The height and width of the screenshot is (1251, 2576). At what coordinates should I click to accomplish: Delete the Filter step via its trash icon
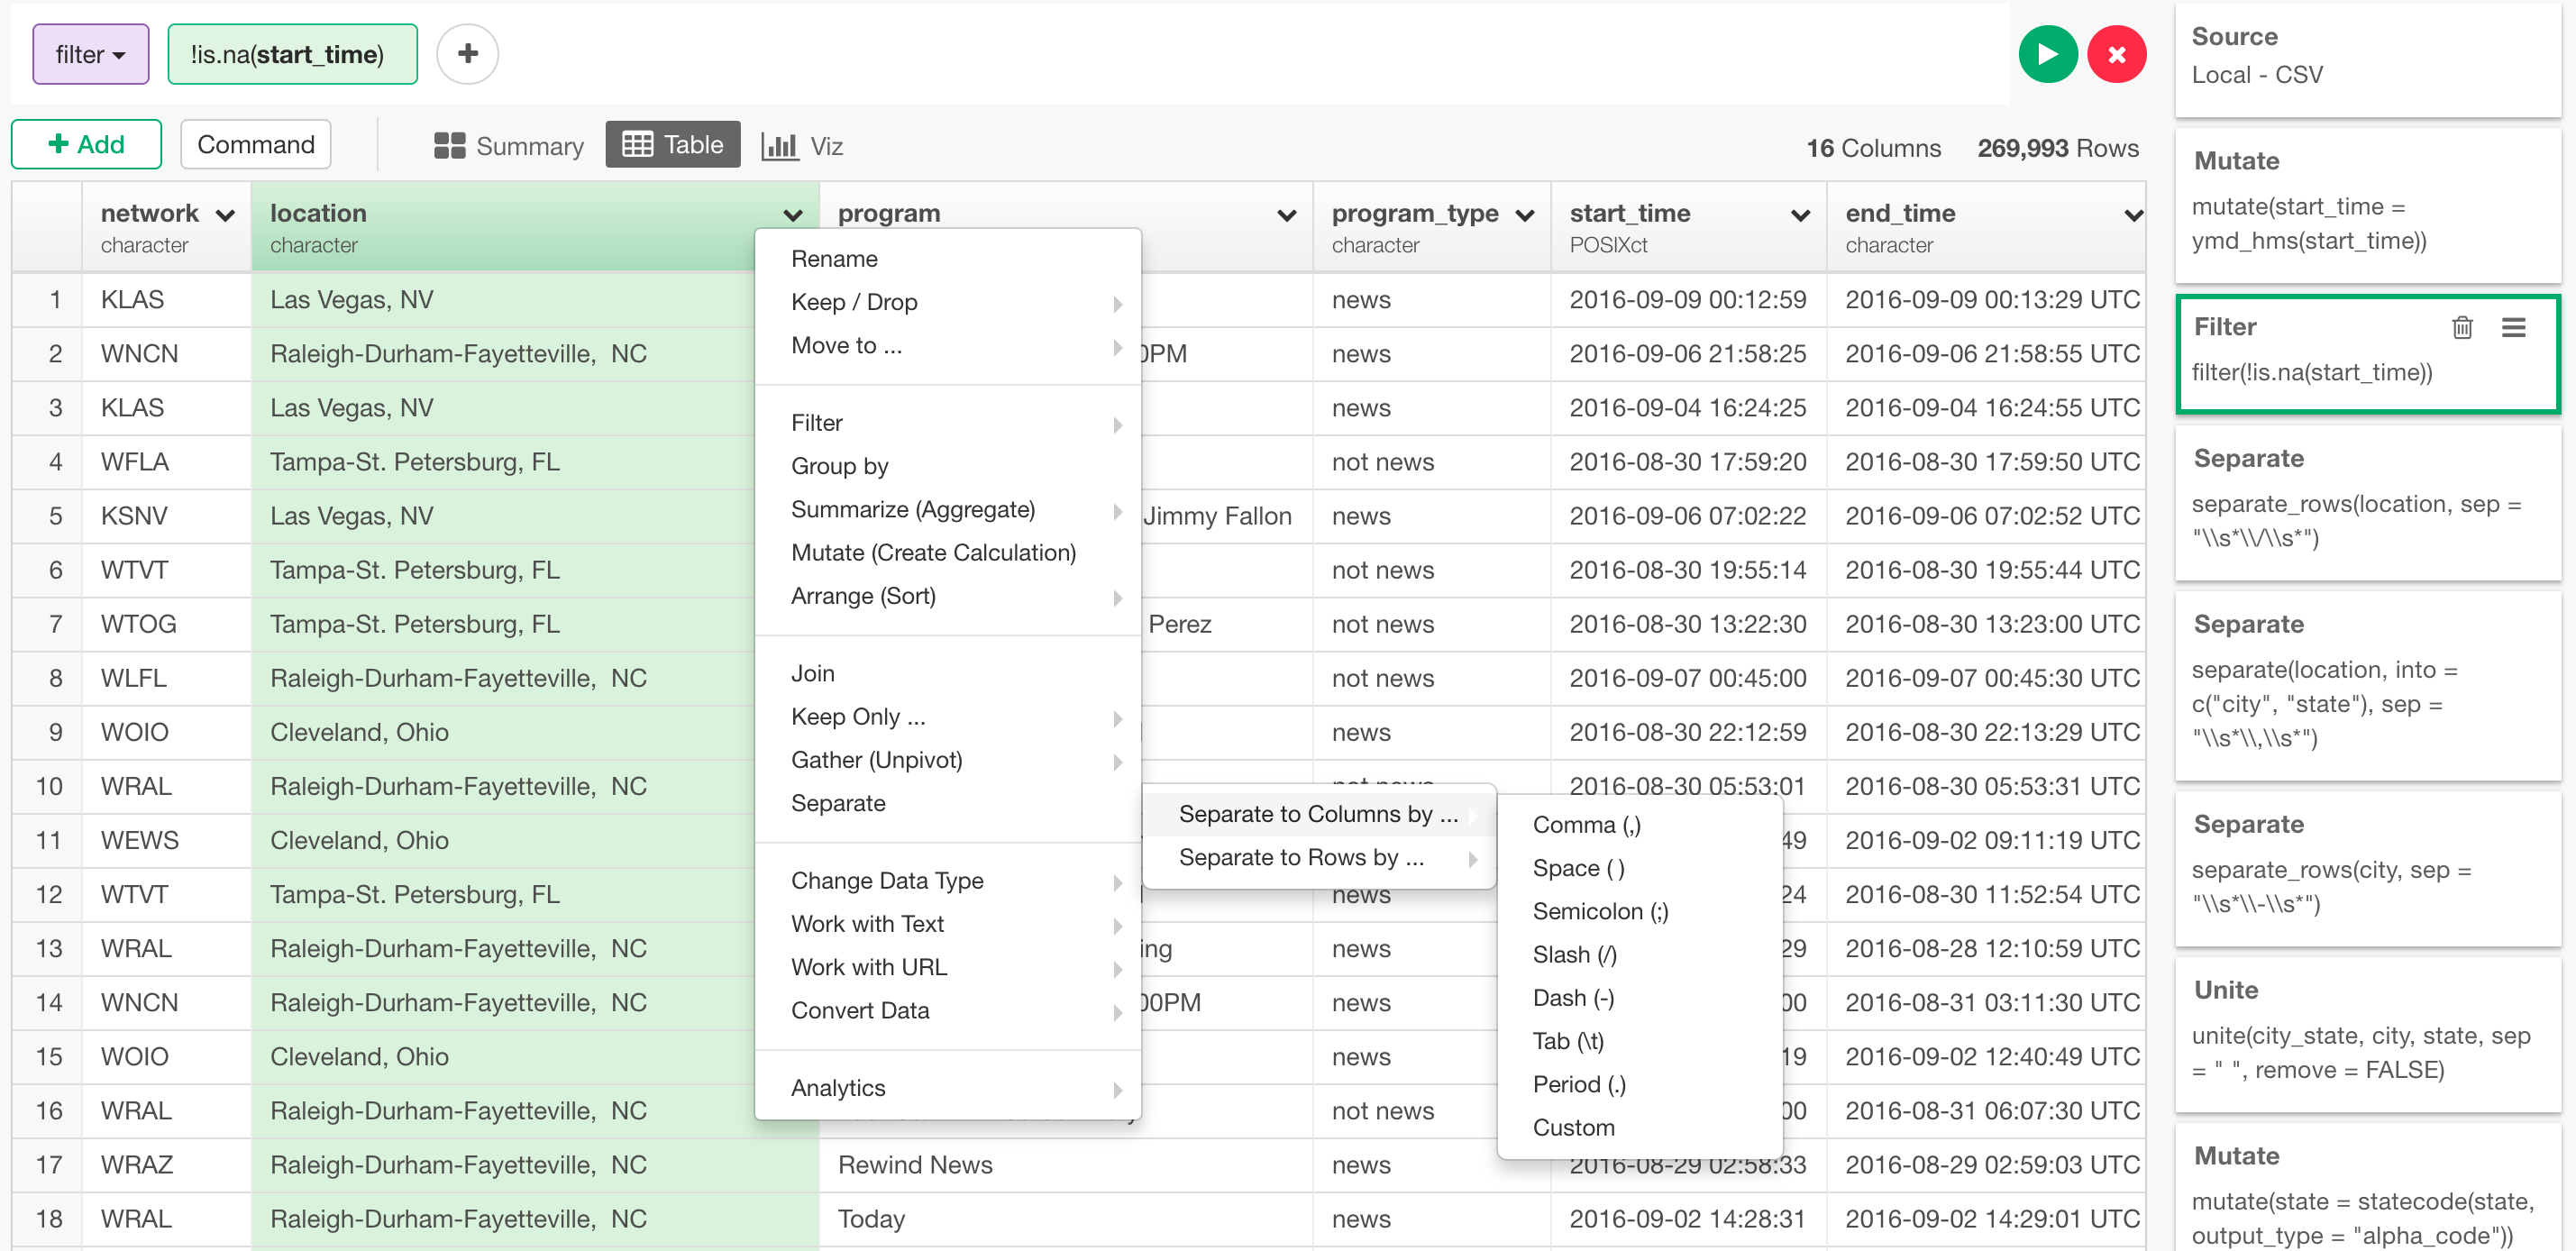pos(2463,327)
